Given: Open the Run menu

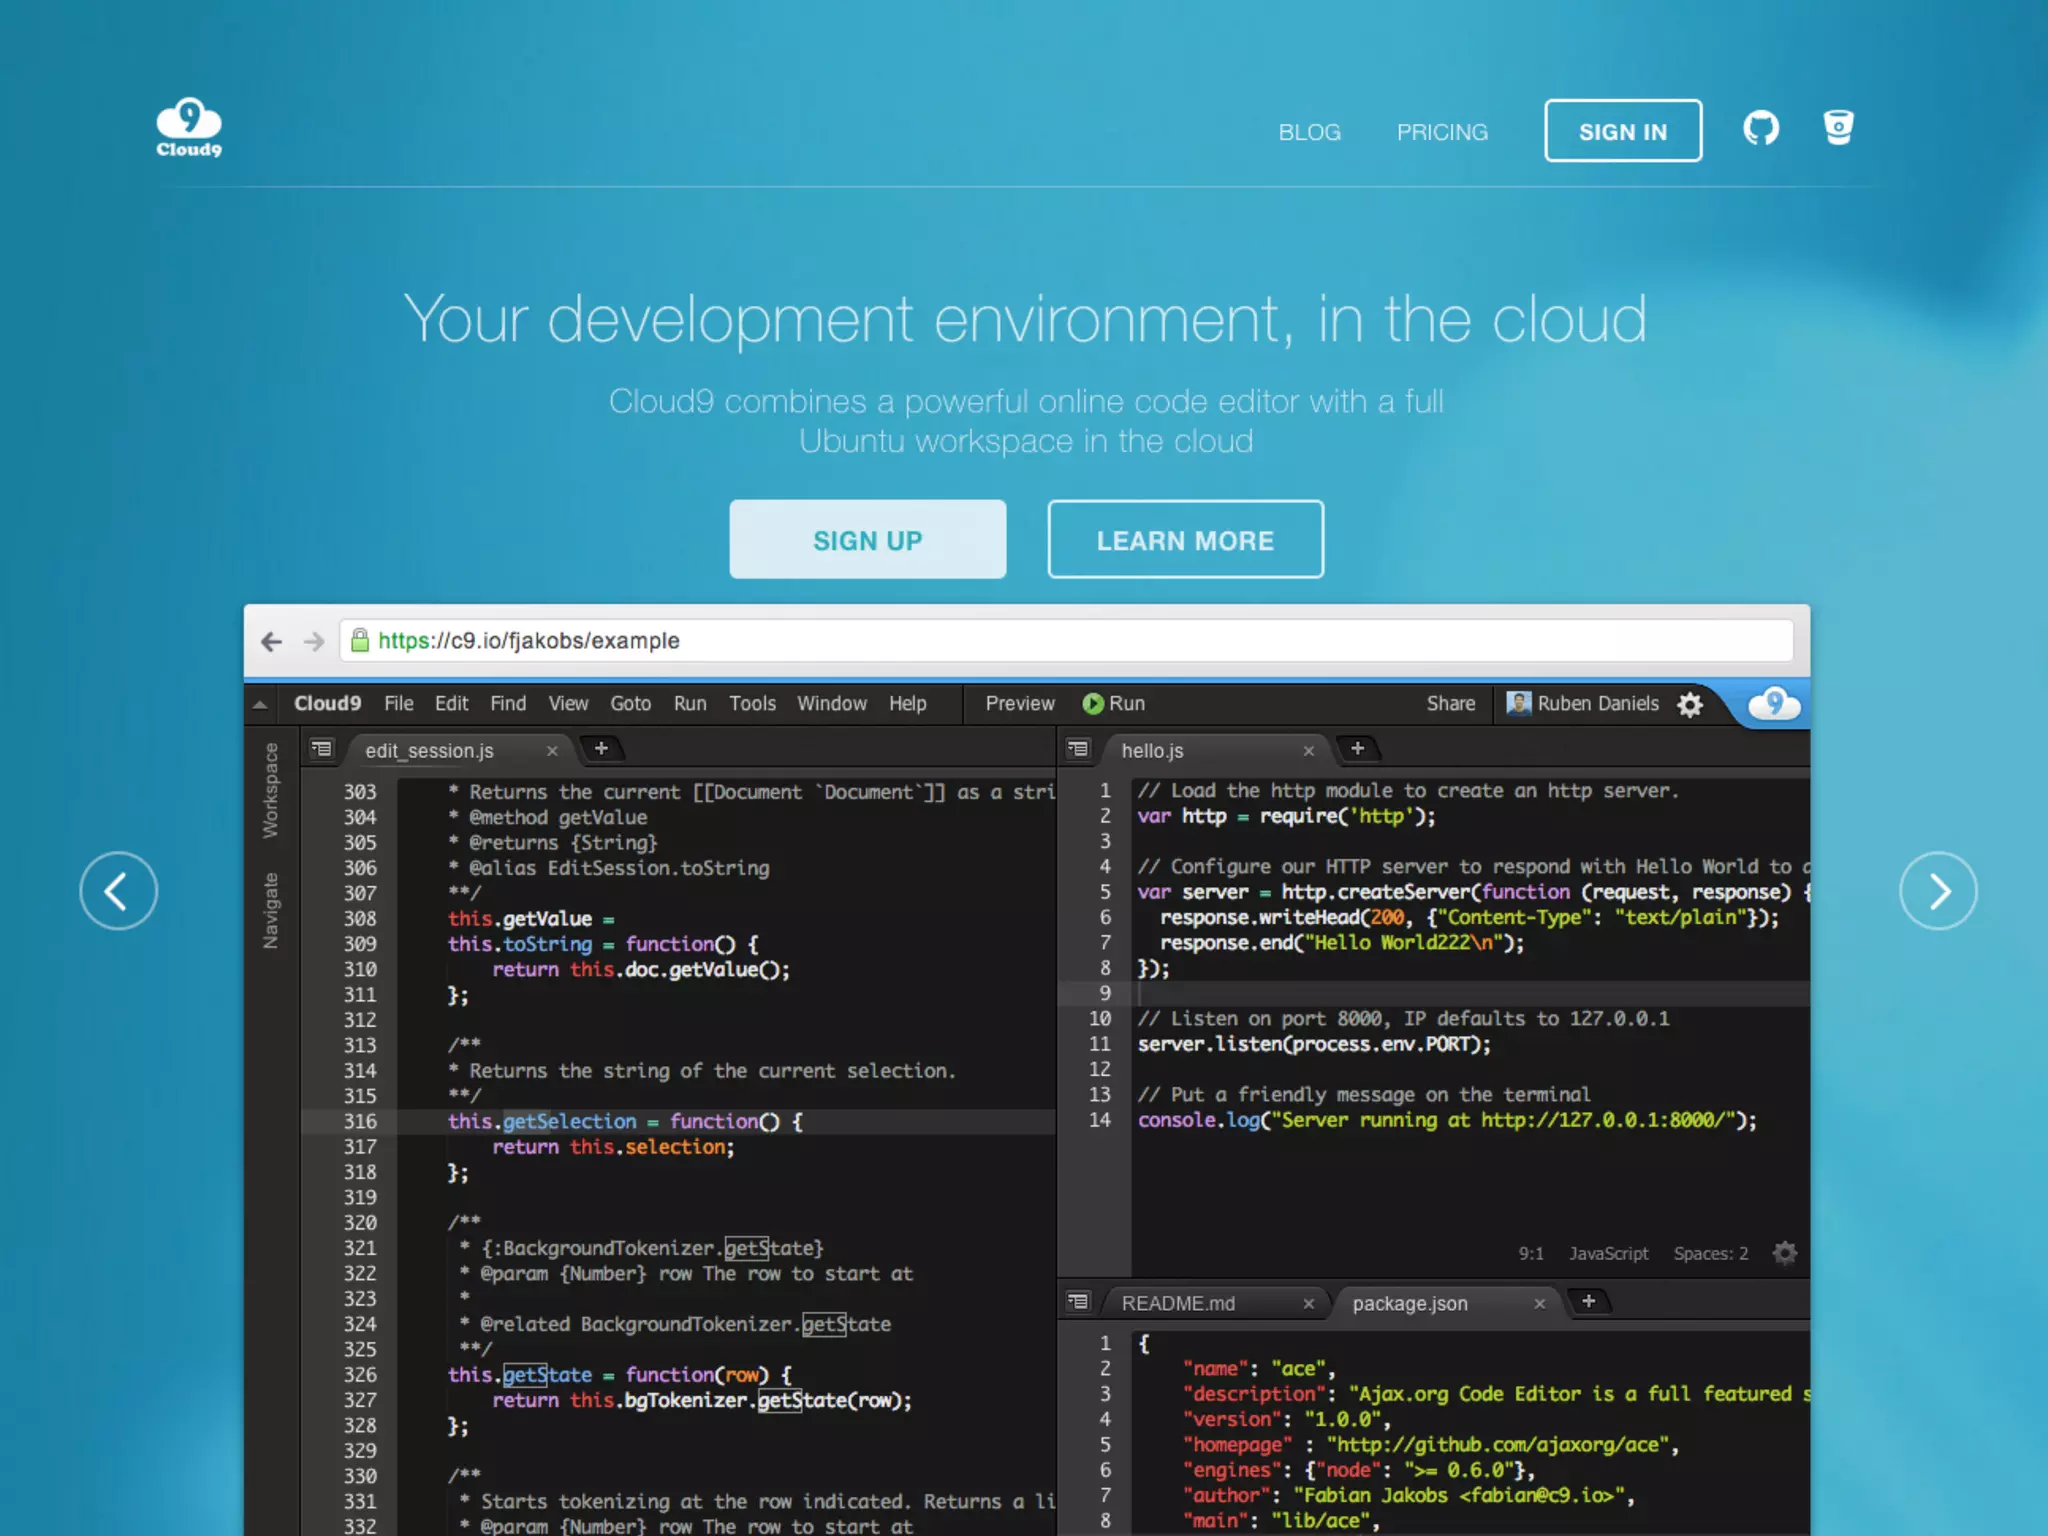Looking at the screenshot, I should (690, 704).
